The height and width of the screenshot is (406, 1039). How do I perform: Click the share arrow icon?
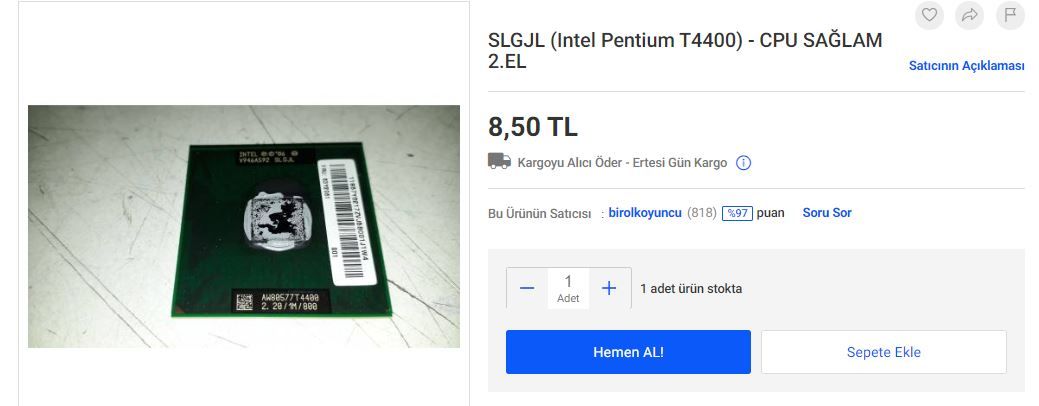click(969, 15)
